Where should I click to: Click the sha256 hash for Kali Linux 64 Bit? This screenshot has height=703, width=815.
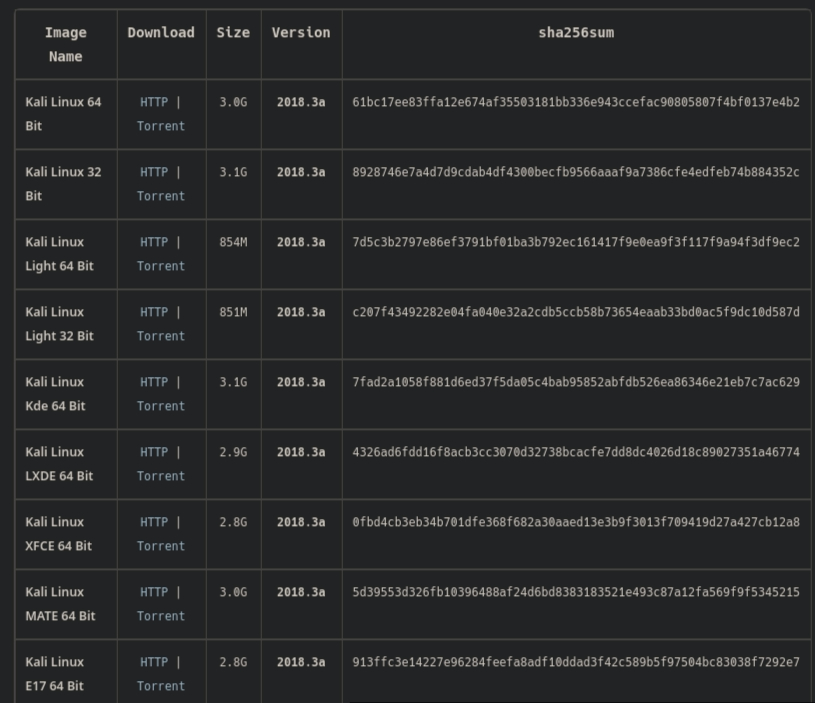click(576, 102)
